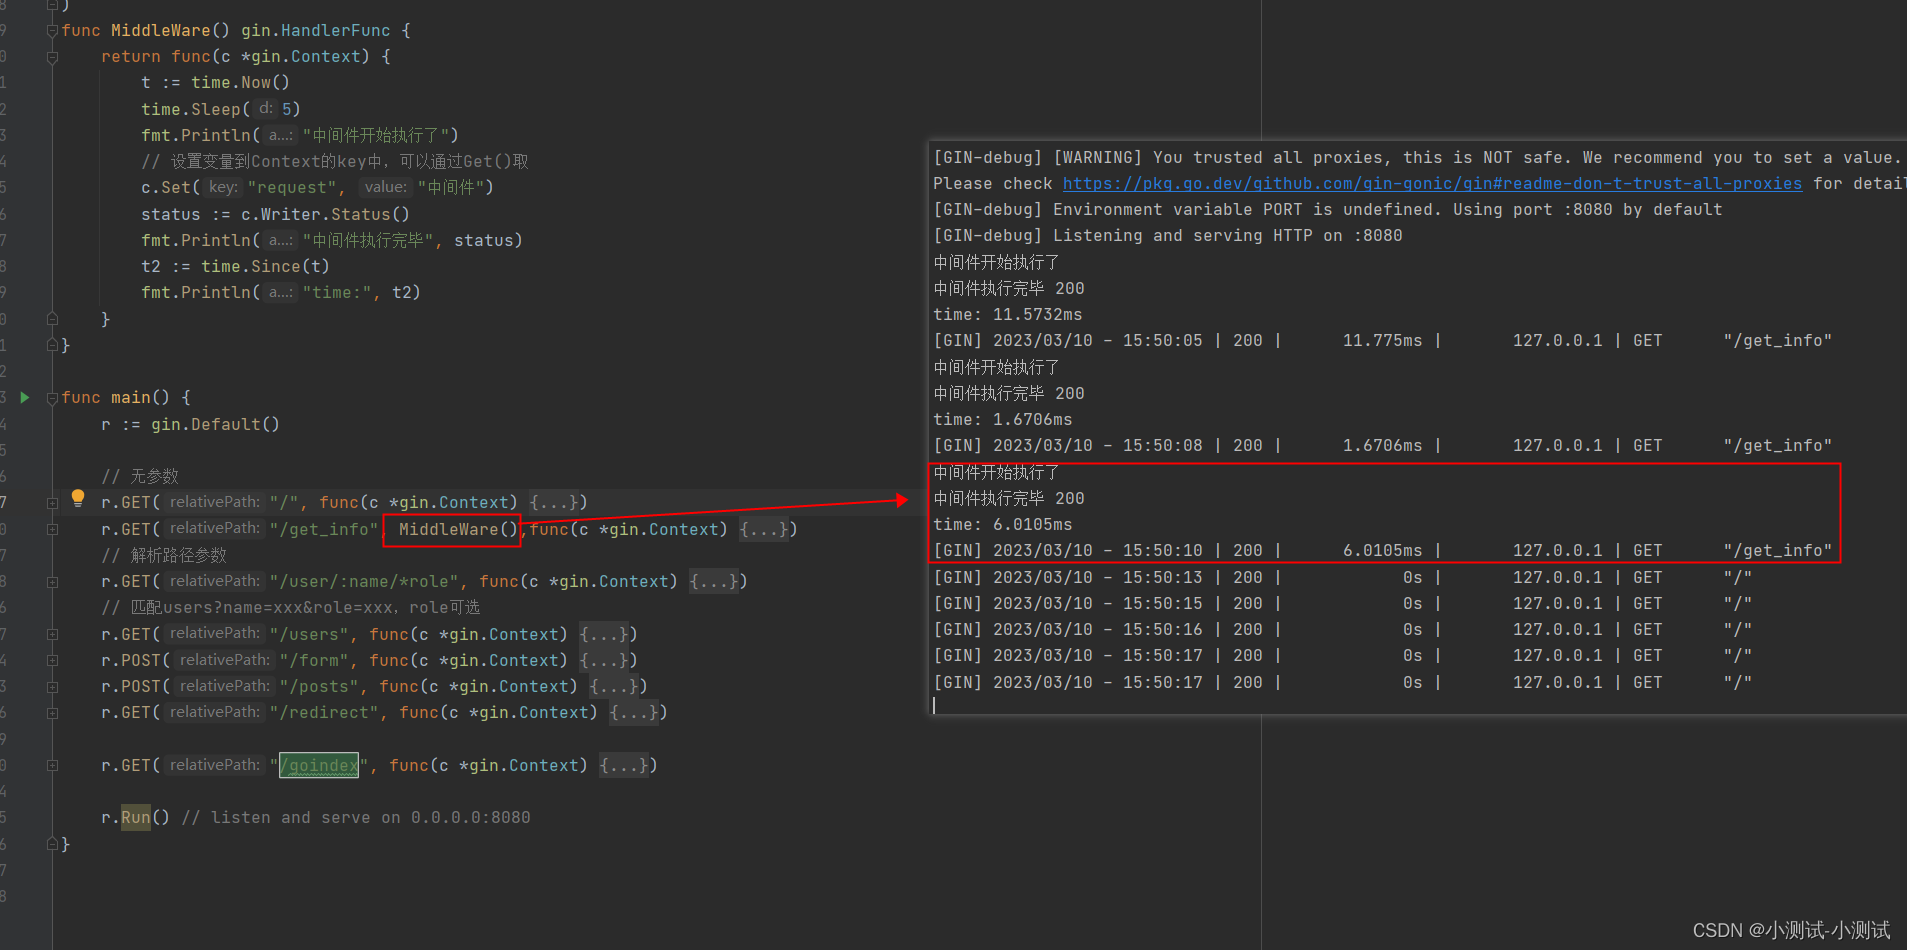The image size is (1907, 950).
Task: Click the "request" key string in c.Set
Action: pyautogui.click(x=292, y=187)
